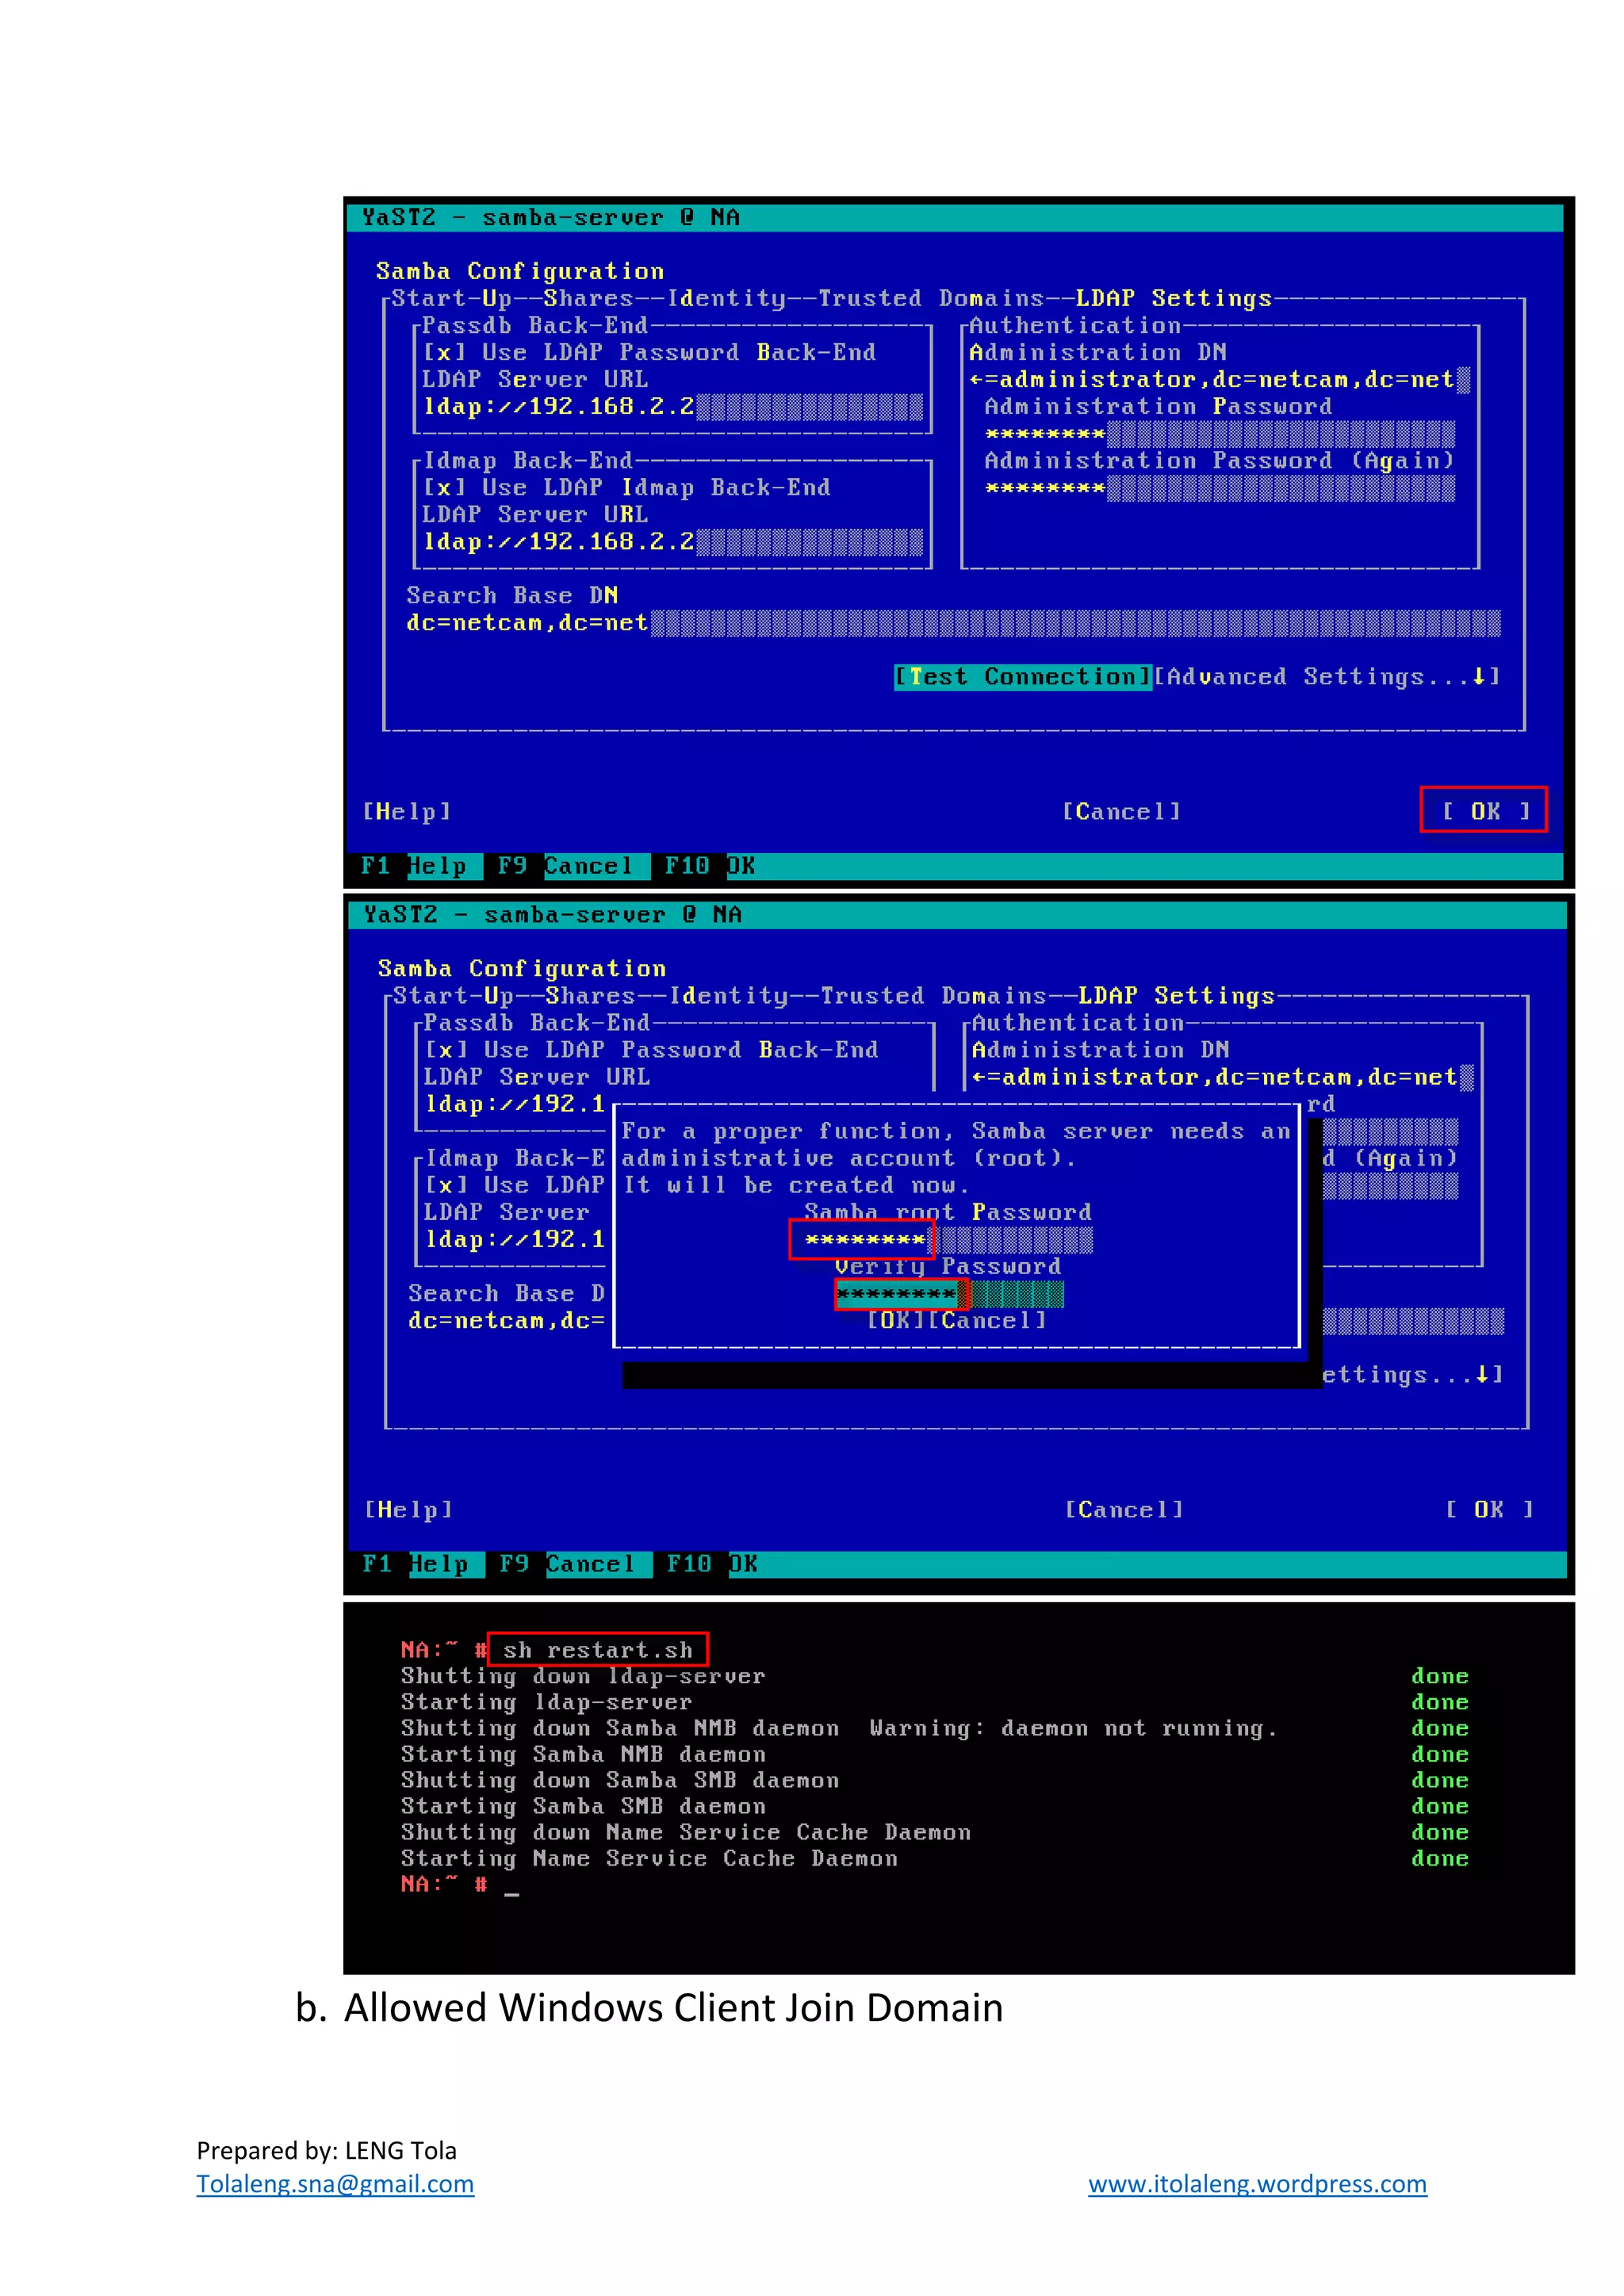Screen dimensions: 1624x2296
Task: Select Identity tab in first YaST screenshot
Action: [x=727, y=299]
